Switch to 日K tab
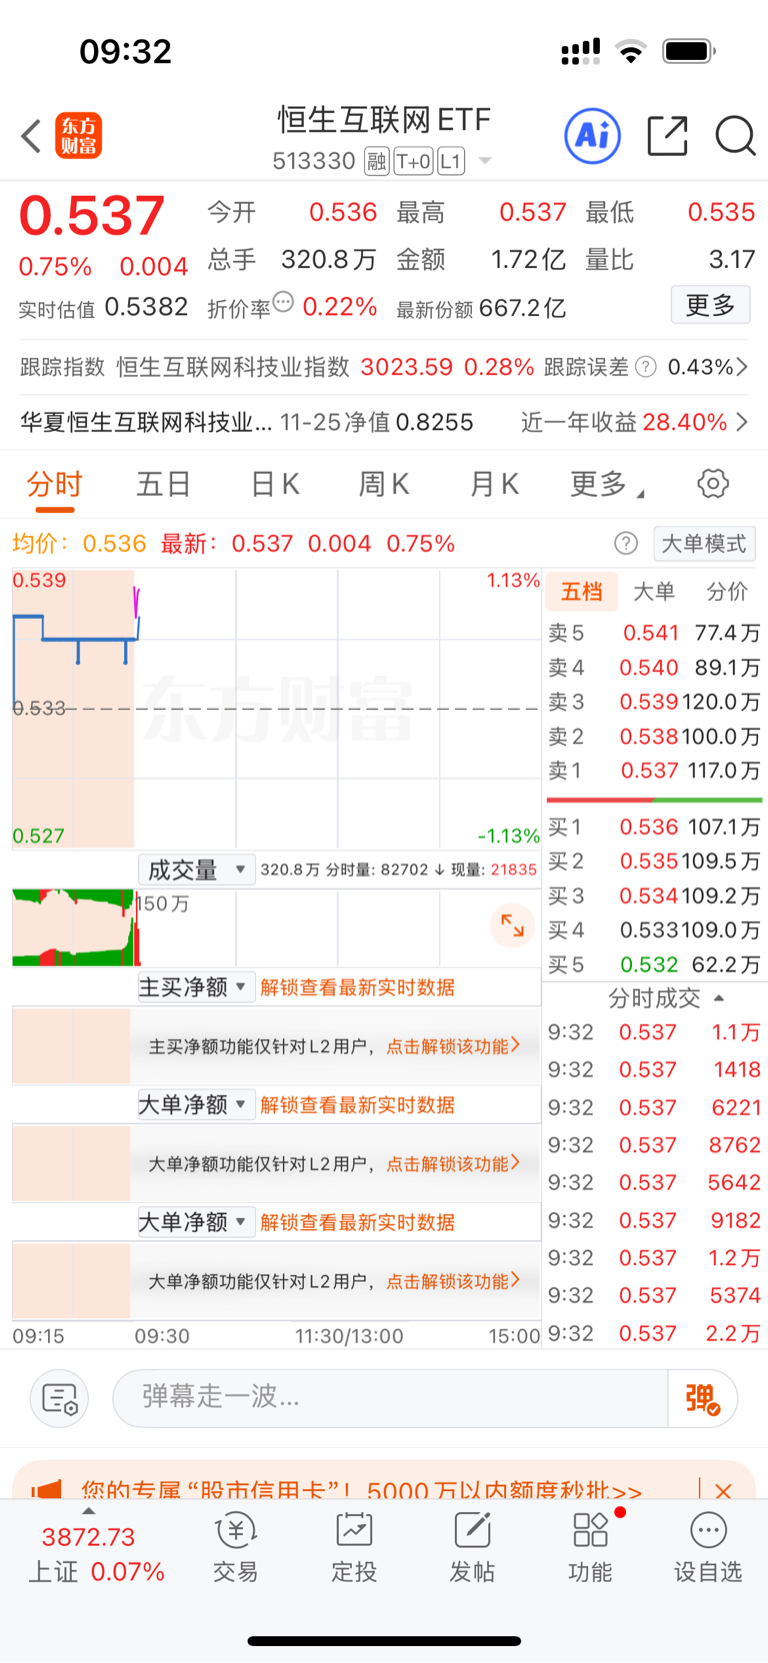This screenshot has height=1663, width=768. (x=274, y=485)
